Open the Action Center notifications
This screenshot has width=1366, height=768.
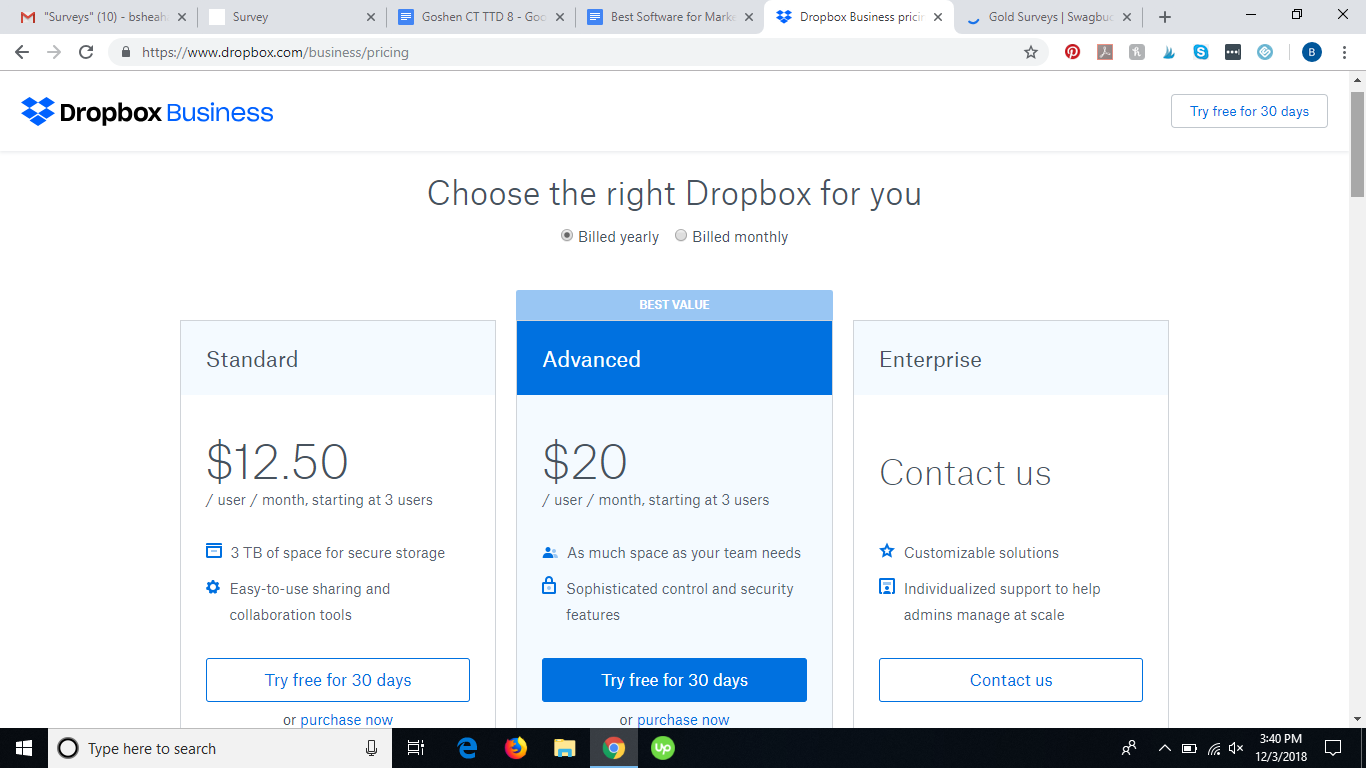tap(1333, 748)
